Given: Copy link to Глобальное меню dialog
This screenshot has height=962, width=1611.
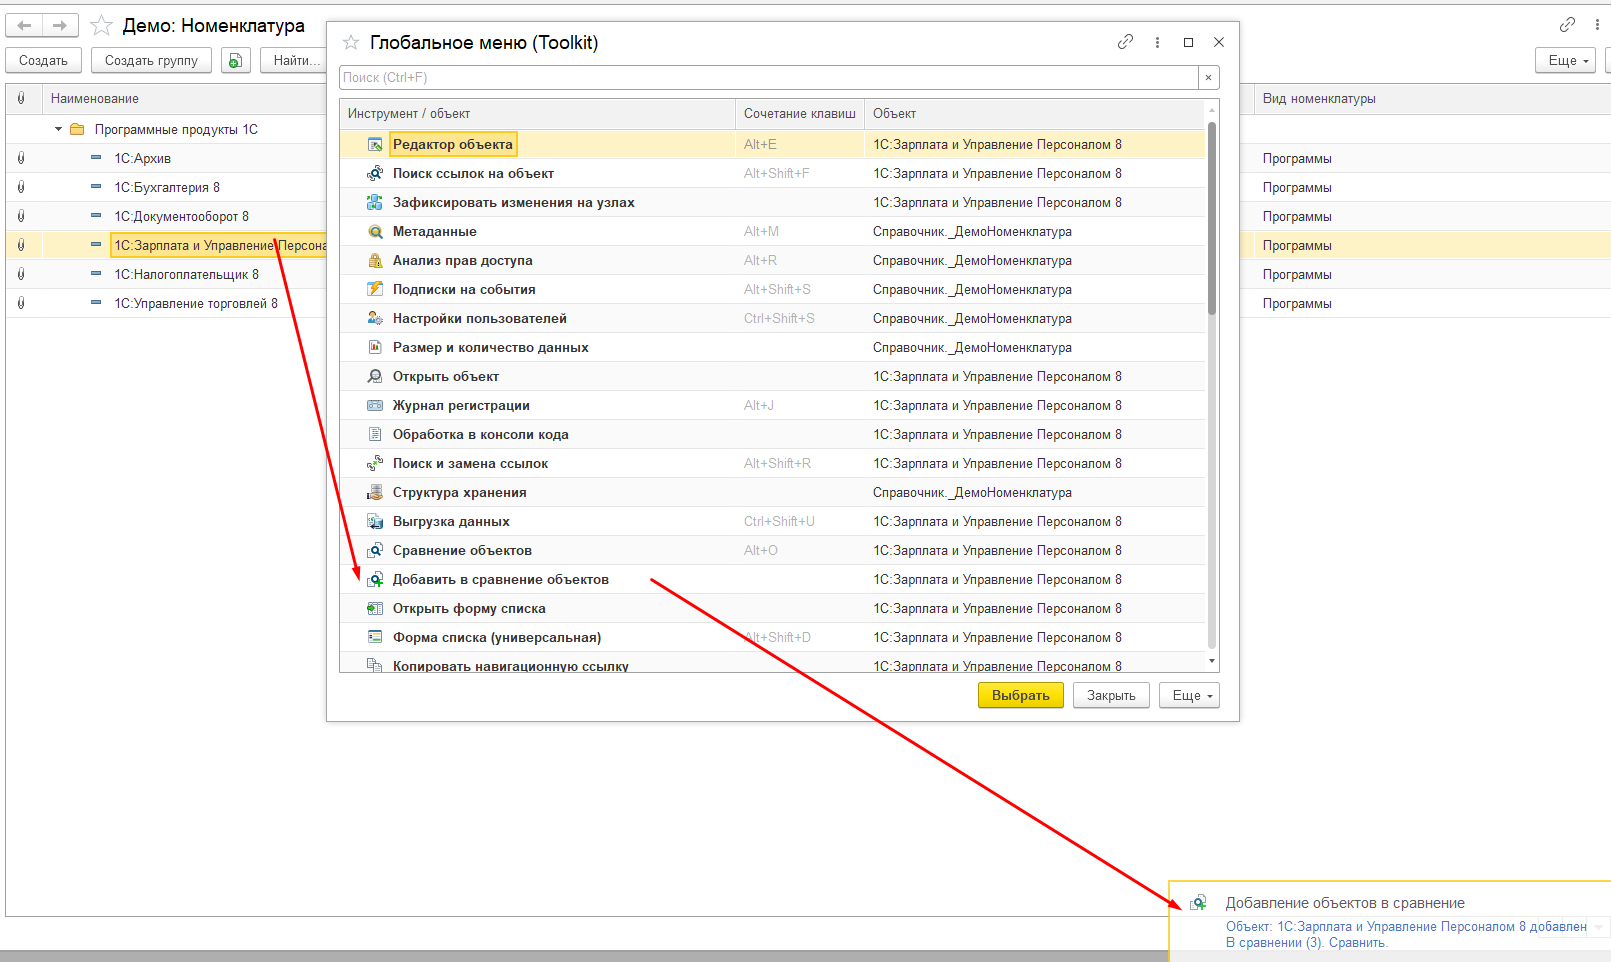Looking at the screenshot, I should (x=1126, y=42).
